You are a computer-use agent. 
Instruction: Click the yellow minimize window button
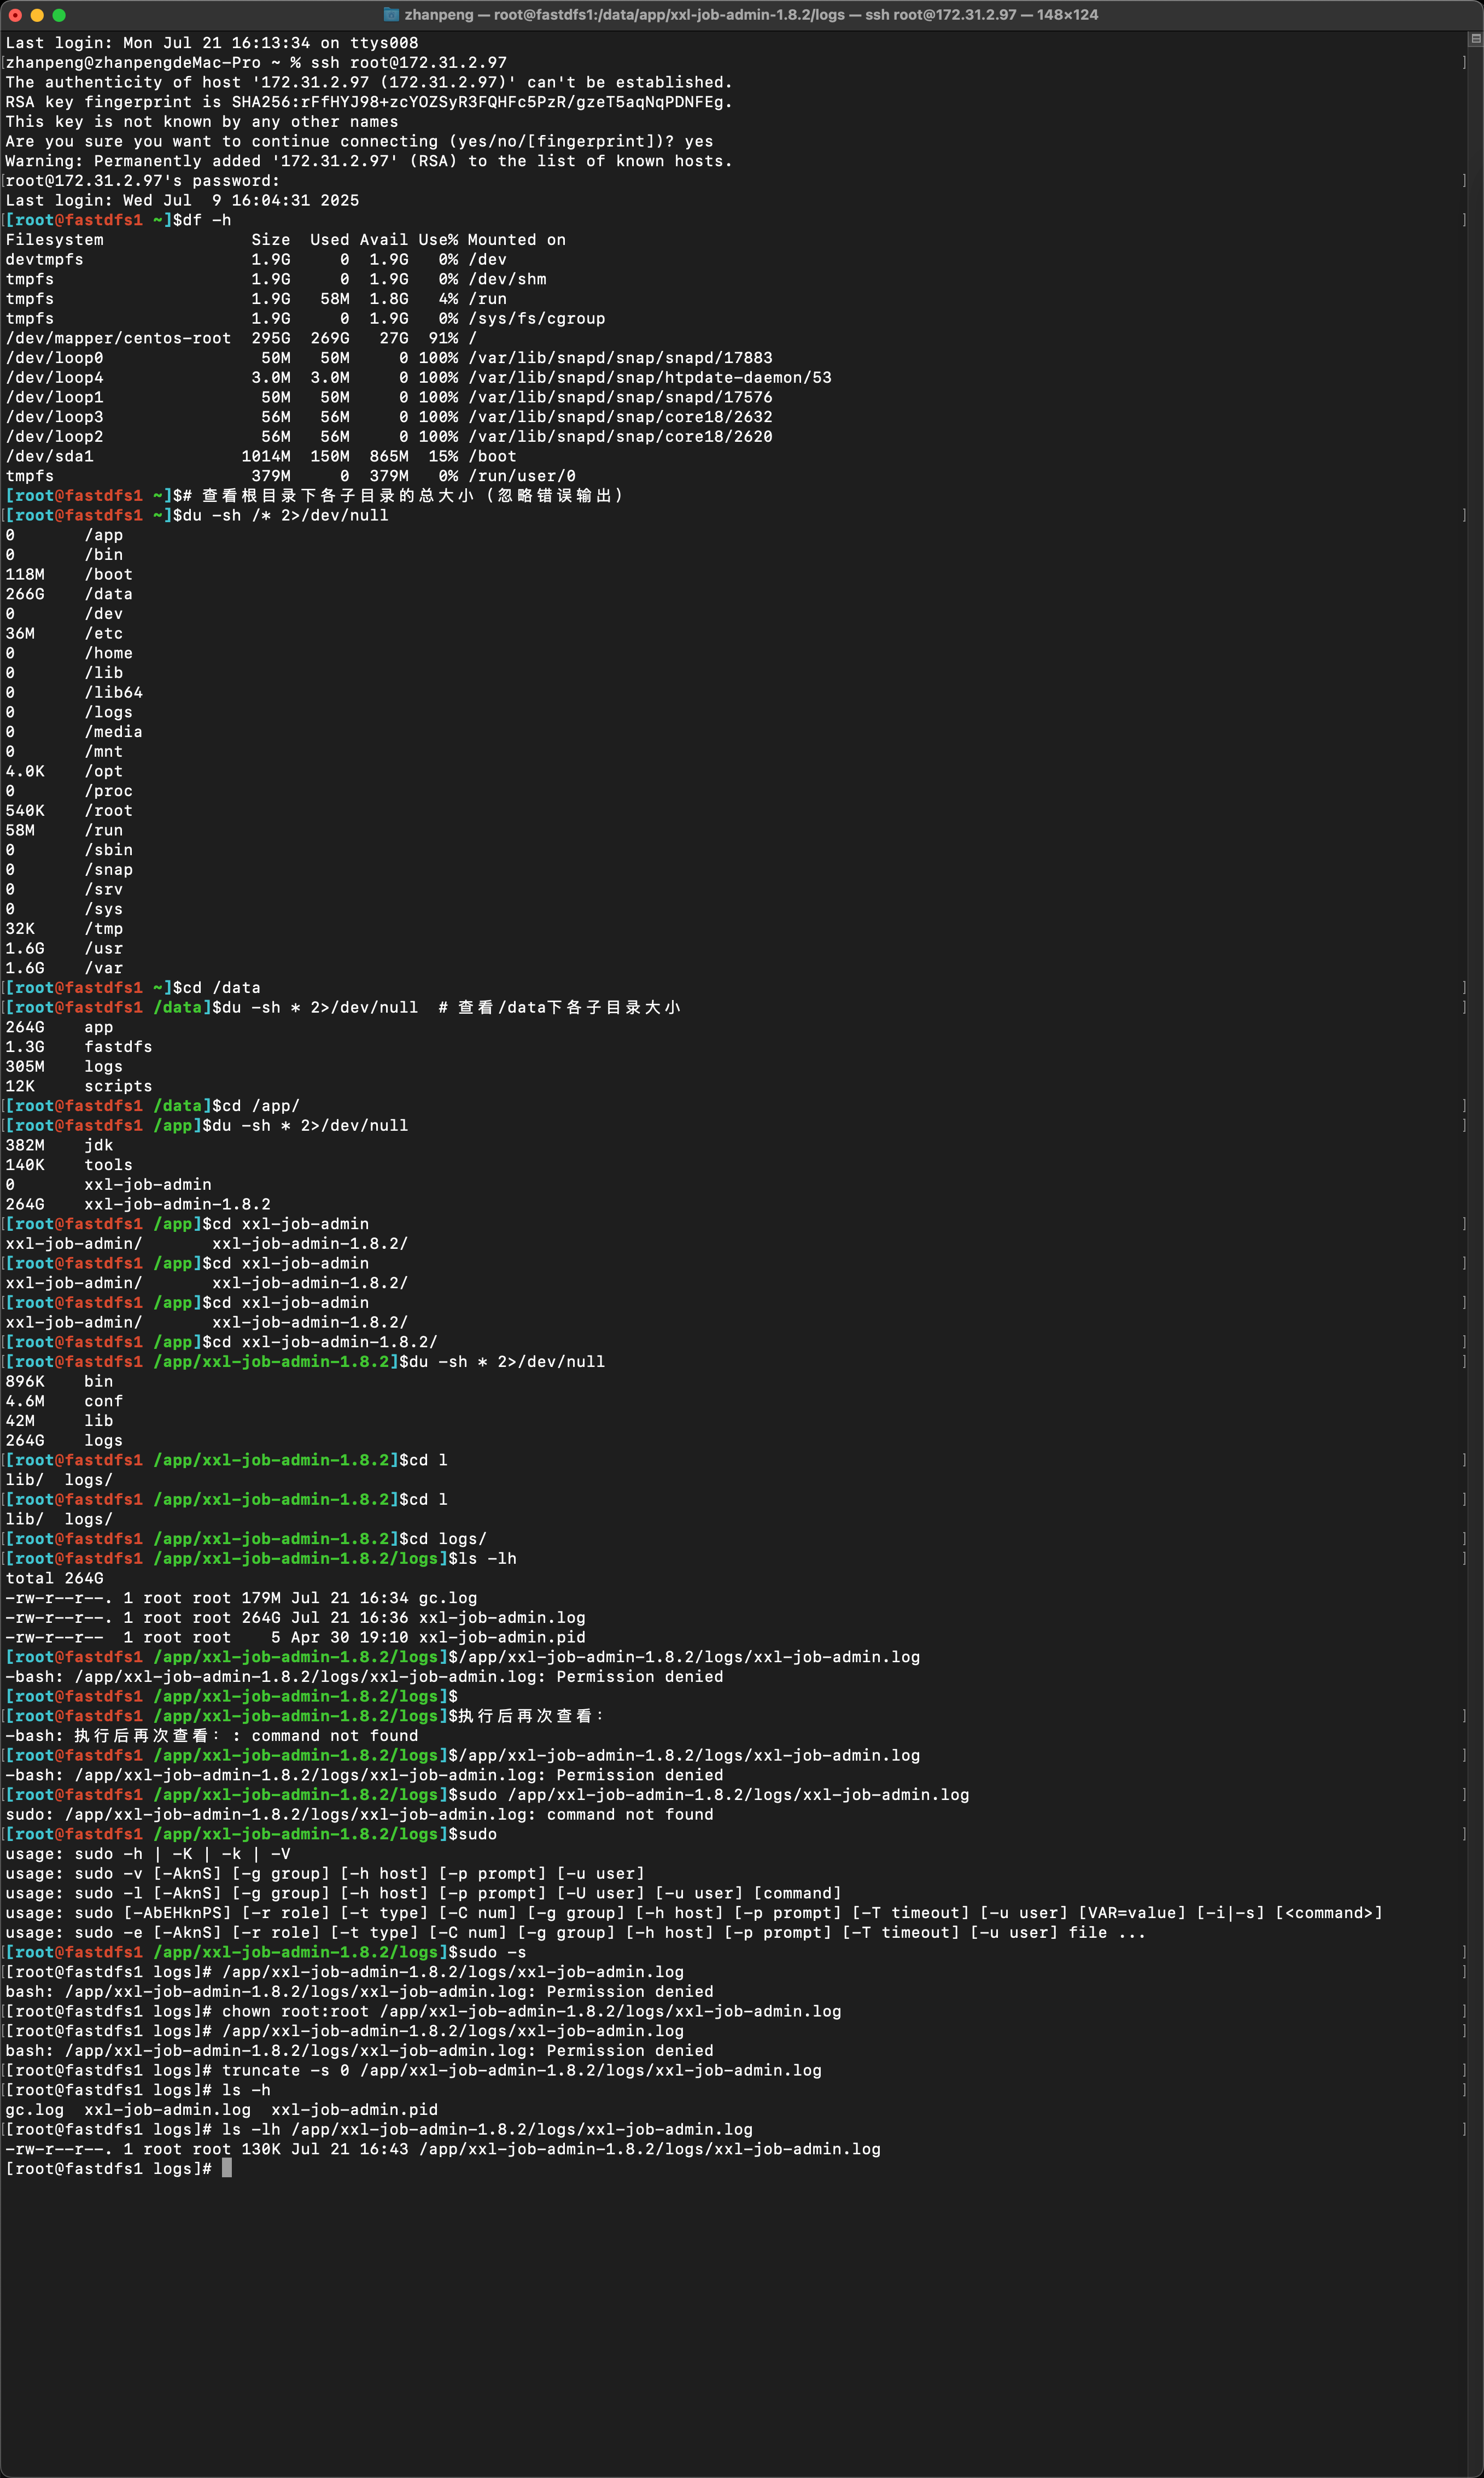[37, 15]
